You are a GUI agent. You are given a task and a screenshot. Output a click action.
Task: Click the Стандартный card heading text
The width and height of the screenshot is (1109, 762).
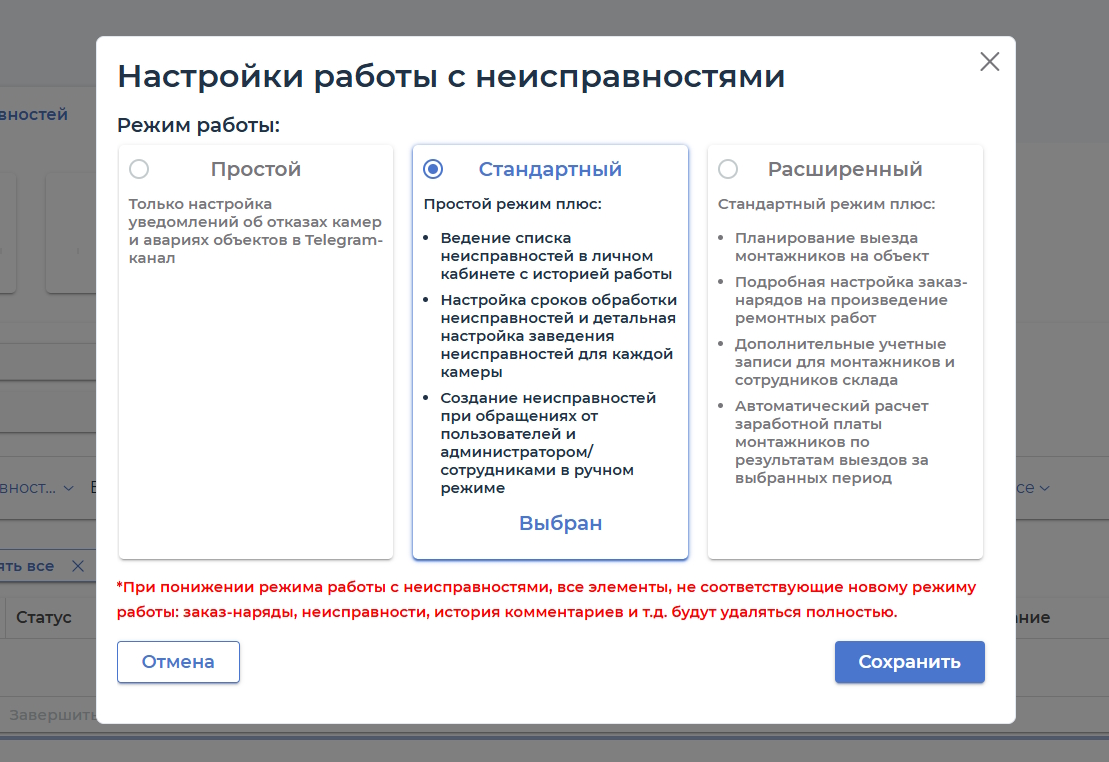tap(550, 169)
